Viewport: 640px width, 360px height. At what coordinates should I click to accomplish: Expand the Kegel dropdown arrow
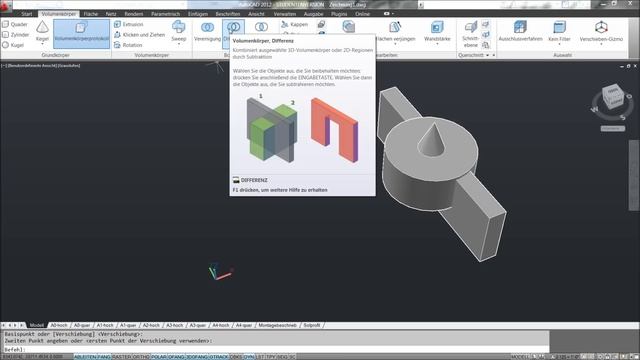click(x=42, y=44)
